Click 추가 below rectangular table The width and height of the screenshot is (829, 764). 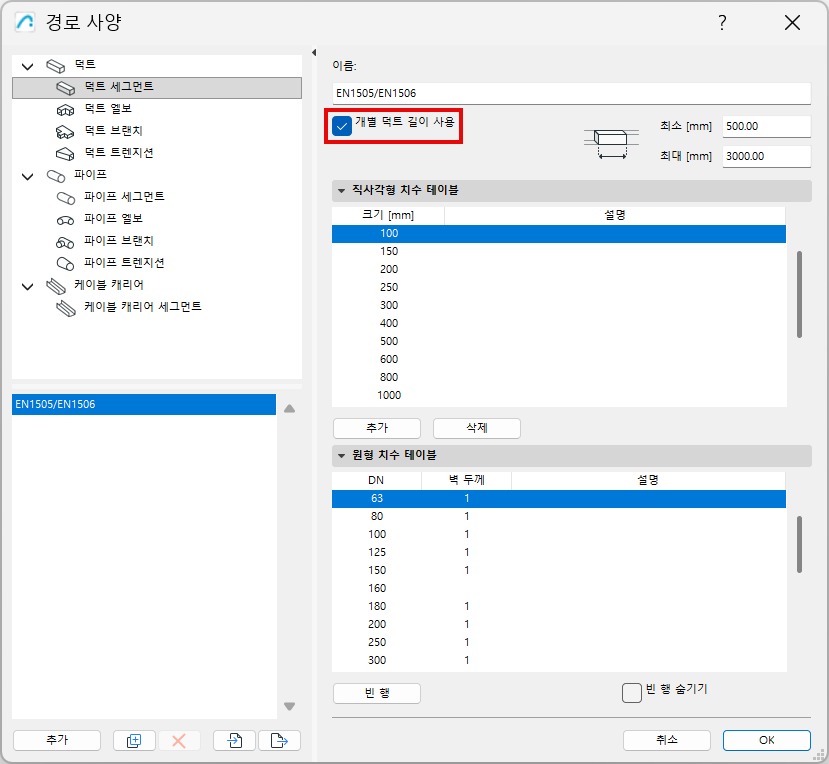[x=377, y=428]
